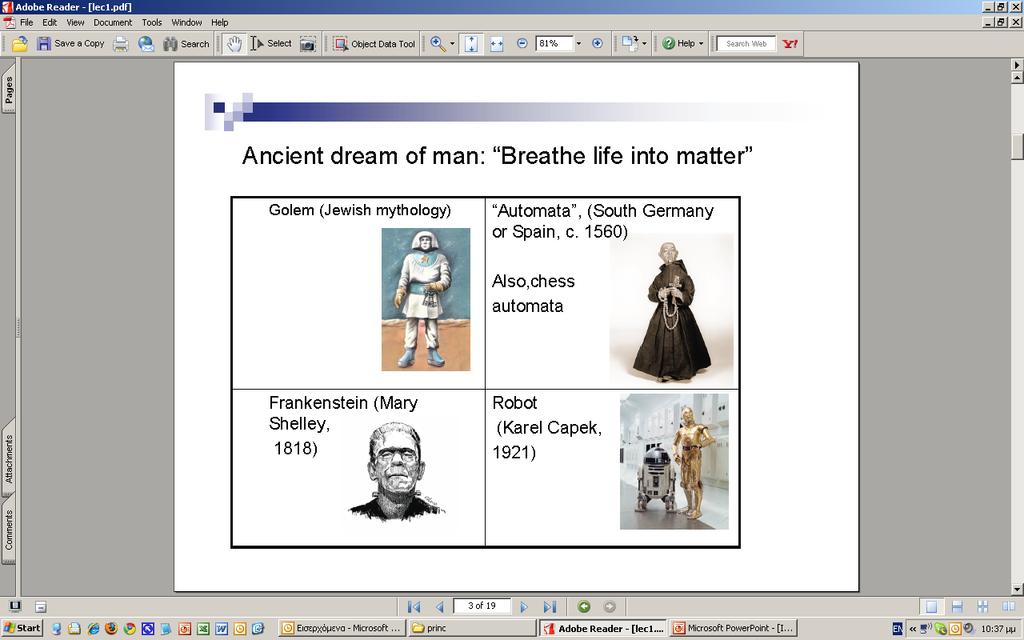Click the Search Web input field
This screenshot has height=640, width=1024.
[746, 44]
